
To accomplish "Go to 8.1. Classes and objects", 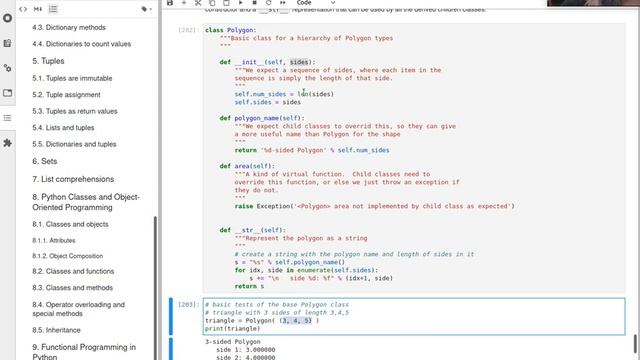I will point(70,224).
